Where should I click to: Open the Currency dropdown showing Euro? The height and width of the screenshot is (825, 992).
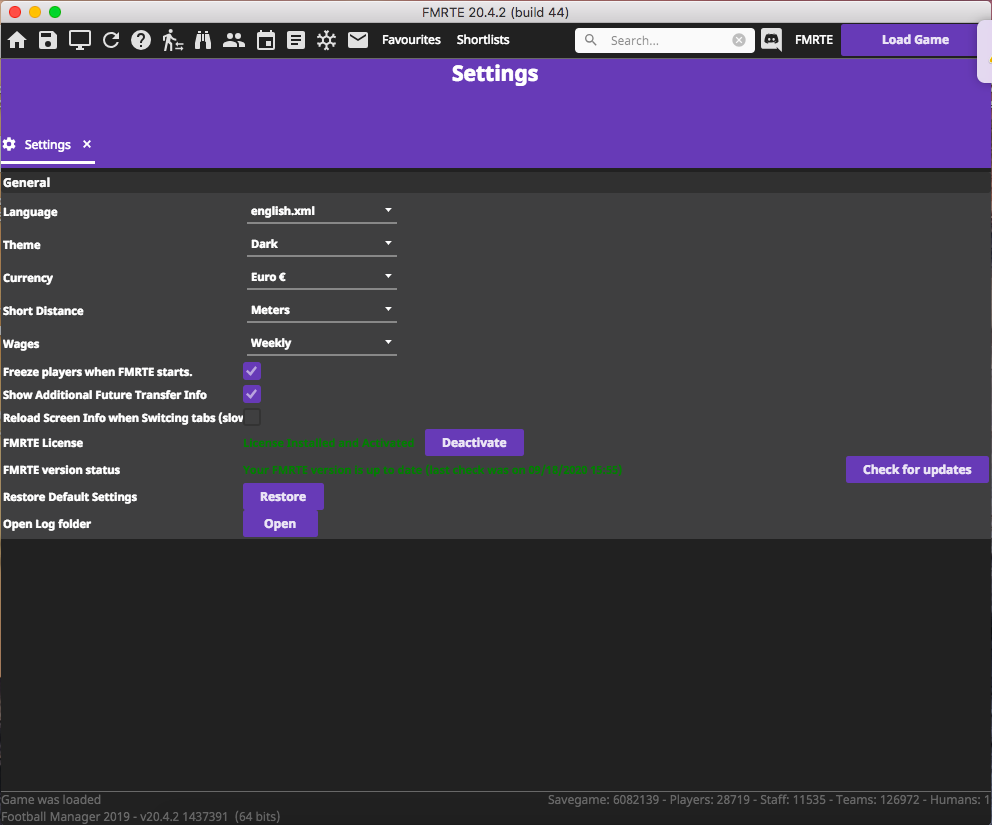pos(322,277)
